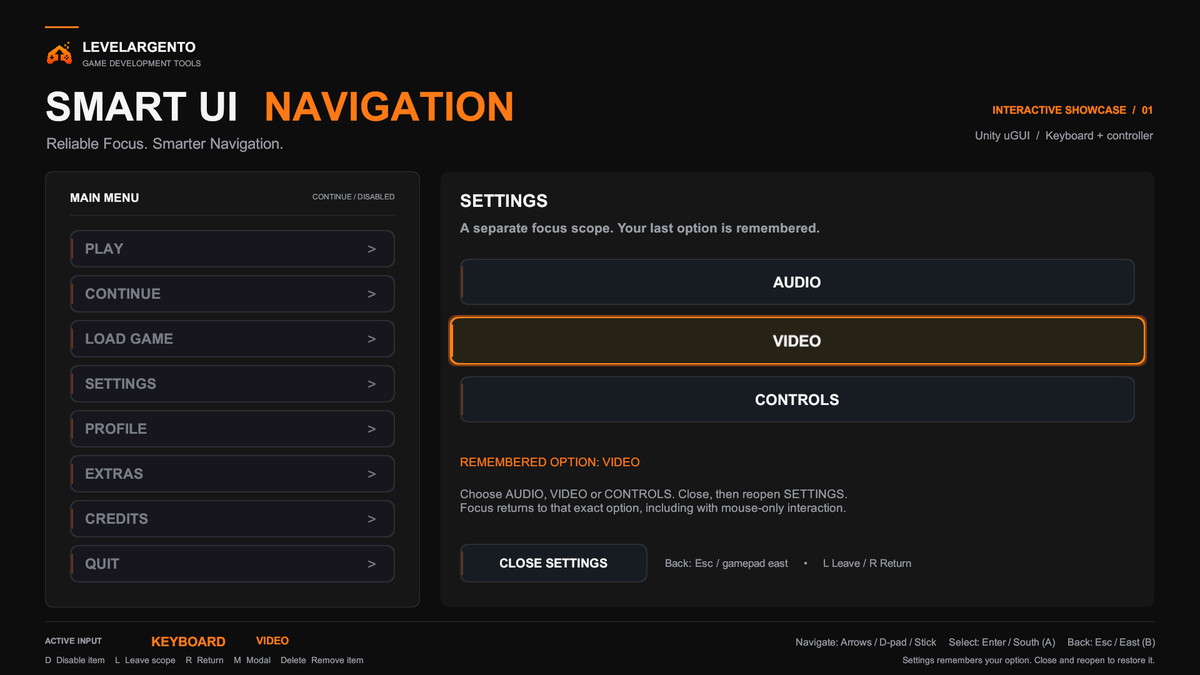Click the arrow on the LOAD GAME row
Viewport: 1200px width, 675px height.
(x=372, y=339)
